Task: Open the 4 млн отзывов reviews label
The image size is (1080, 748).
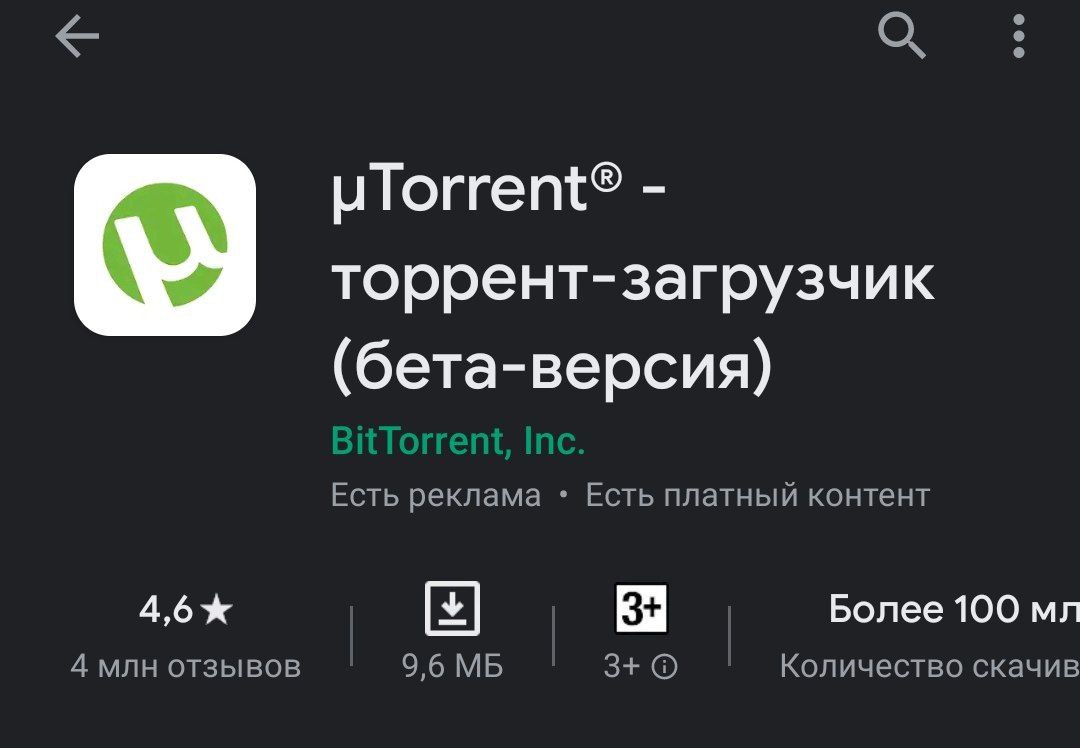Action: coord(186,666)
